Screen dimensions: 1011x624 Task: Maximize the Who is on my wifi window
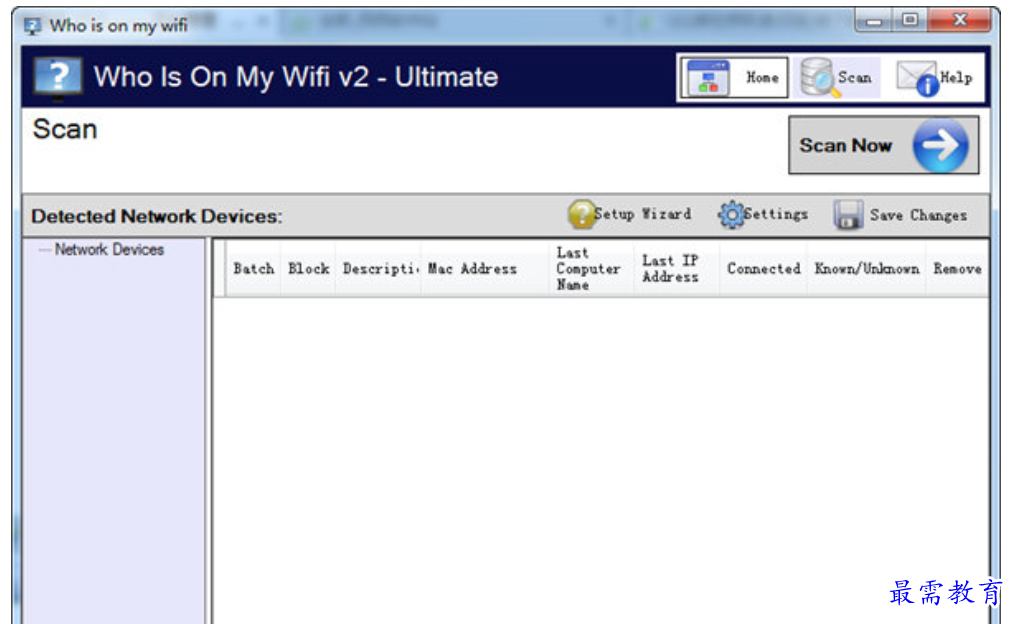pos(910,20)
